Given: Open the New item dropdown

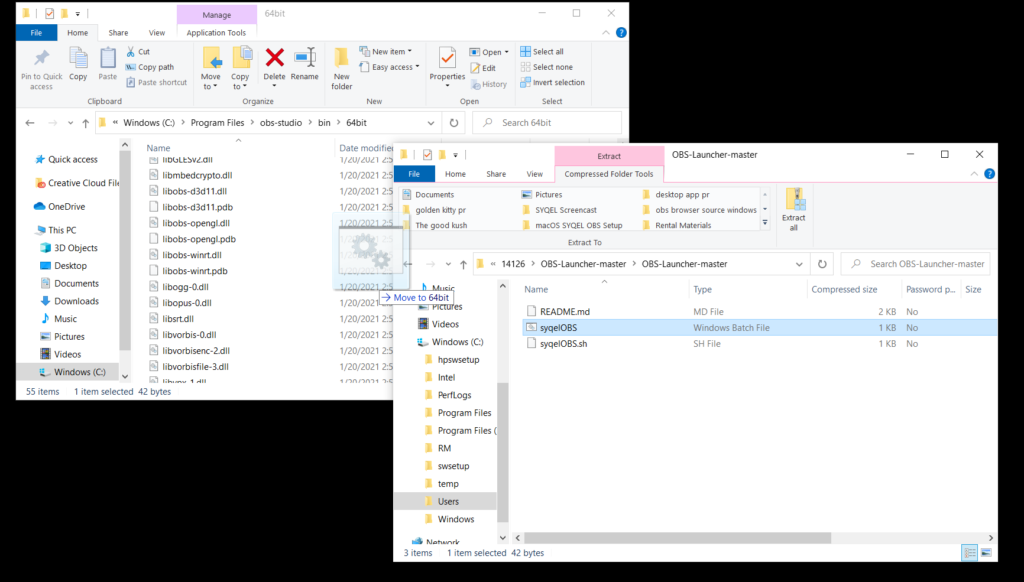Looking at the screenshot, I should [386, 52].
